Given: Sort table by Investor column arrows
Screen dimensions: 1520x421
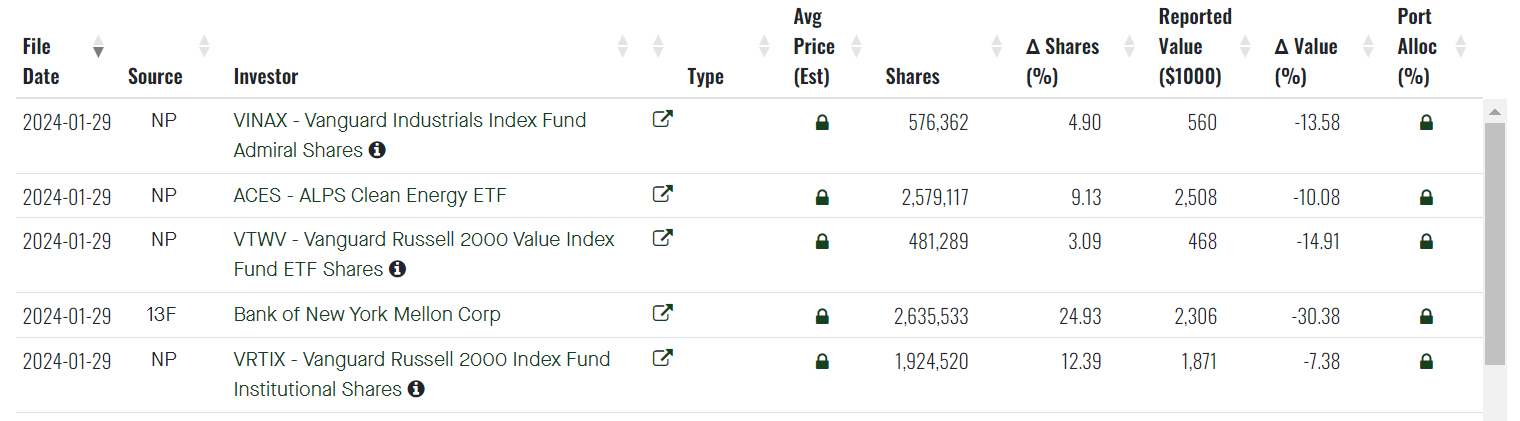Looking at the screenshot, I should coord(623,46).
